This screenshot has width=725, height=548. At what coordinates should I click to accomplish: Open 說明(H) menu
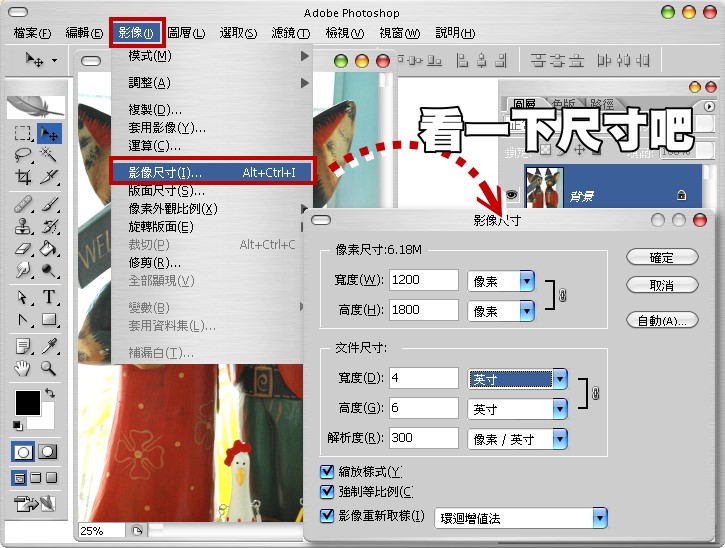coord(455,33)
